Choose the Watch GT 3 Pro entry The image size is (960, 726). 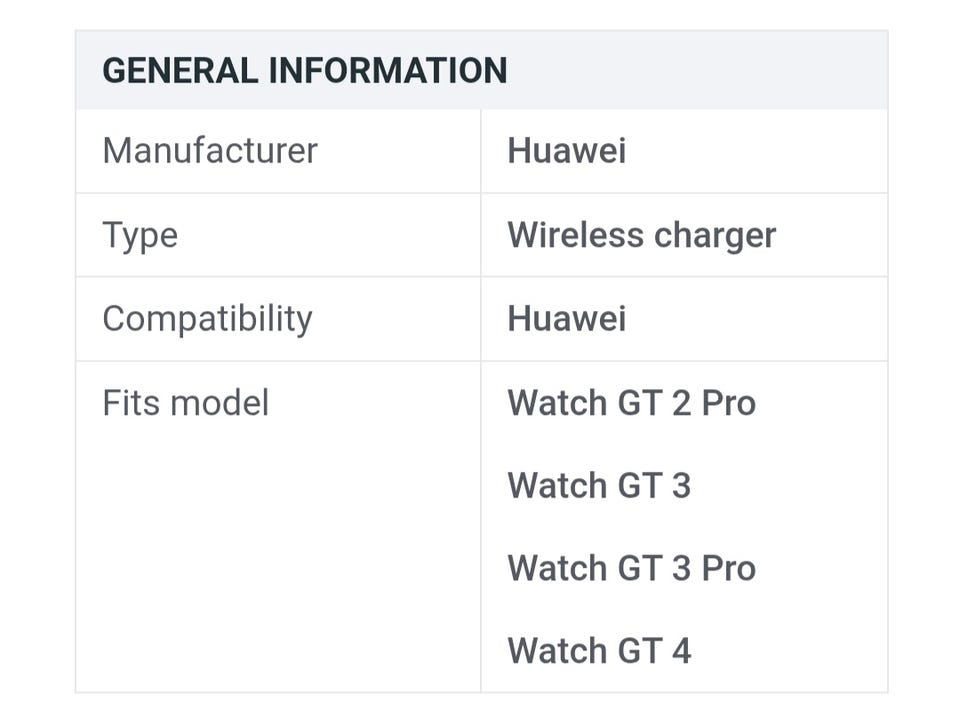[631, 568]
